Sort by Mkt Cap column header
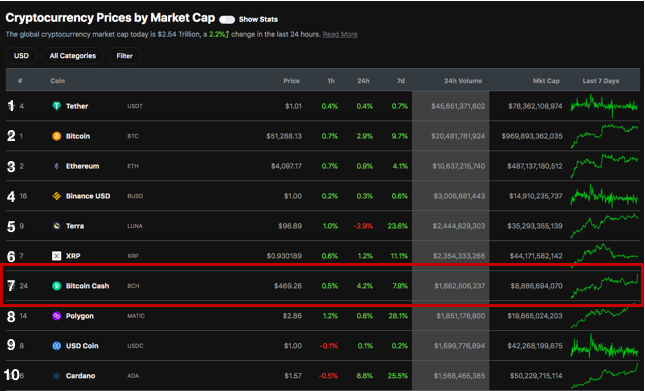 click(x=546, y=81)
